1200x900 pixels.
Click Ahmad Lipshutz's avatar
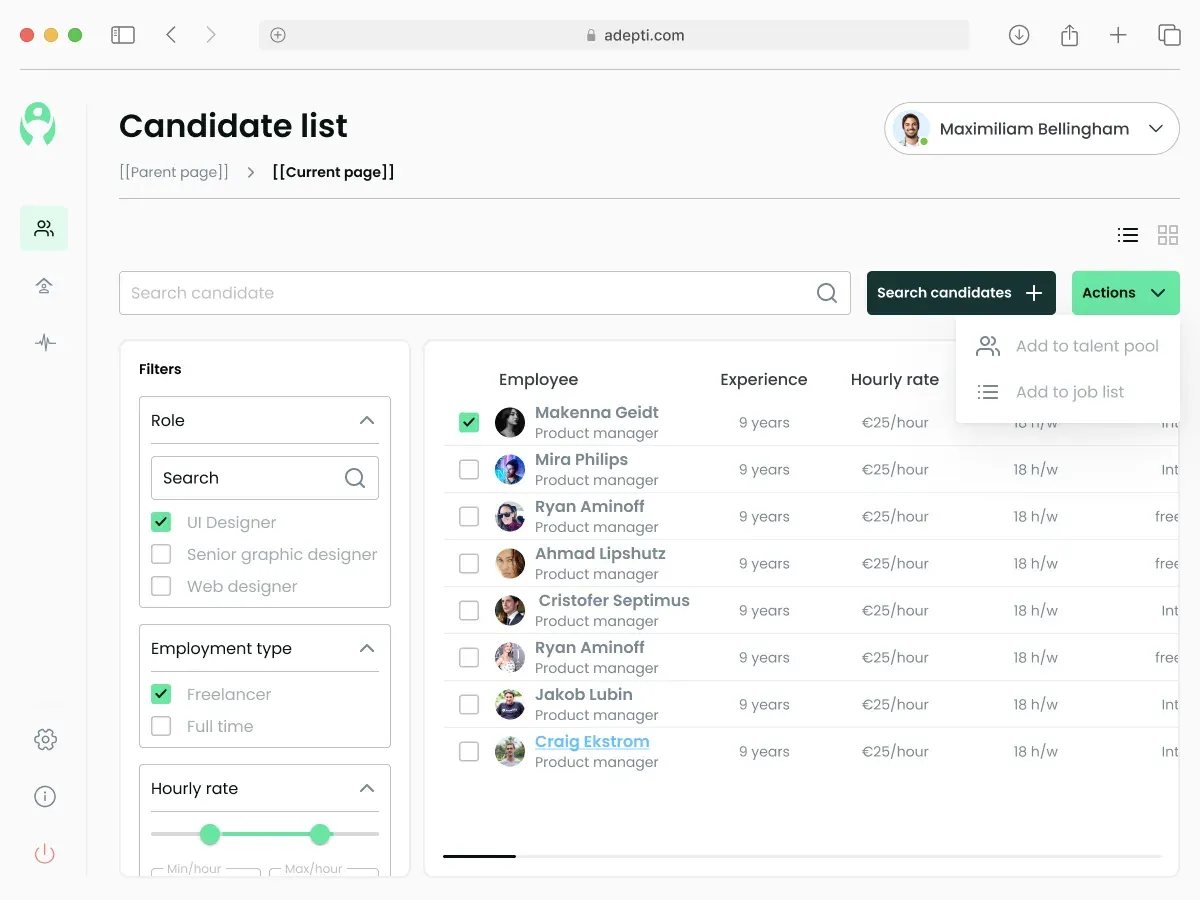click(510, 563)
